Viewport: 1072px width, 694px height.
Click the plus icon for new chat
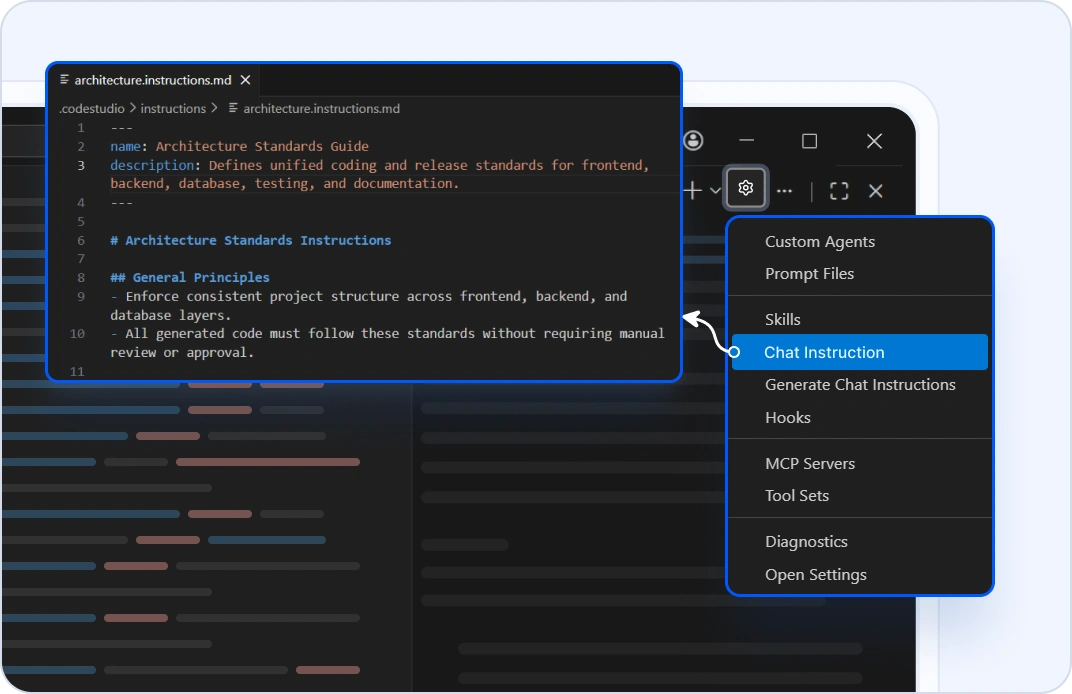pos(693,190)
